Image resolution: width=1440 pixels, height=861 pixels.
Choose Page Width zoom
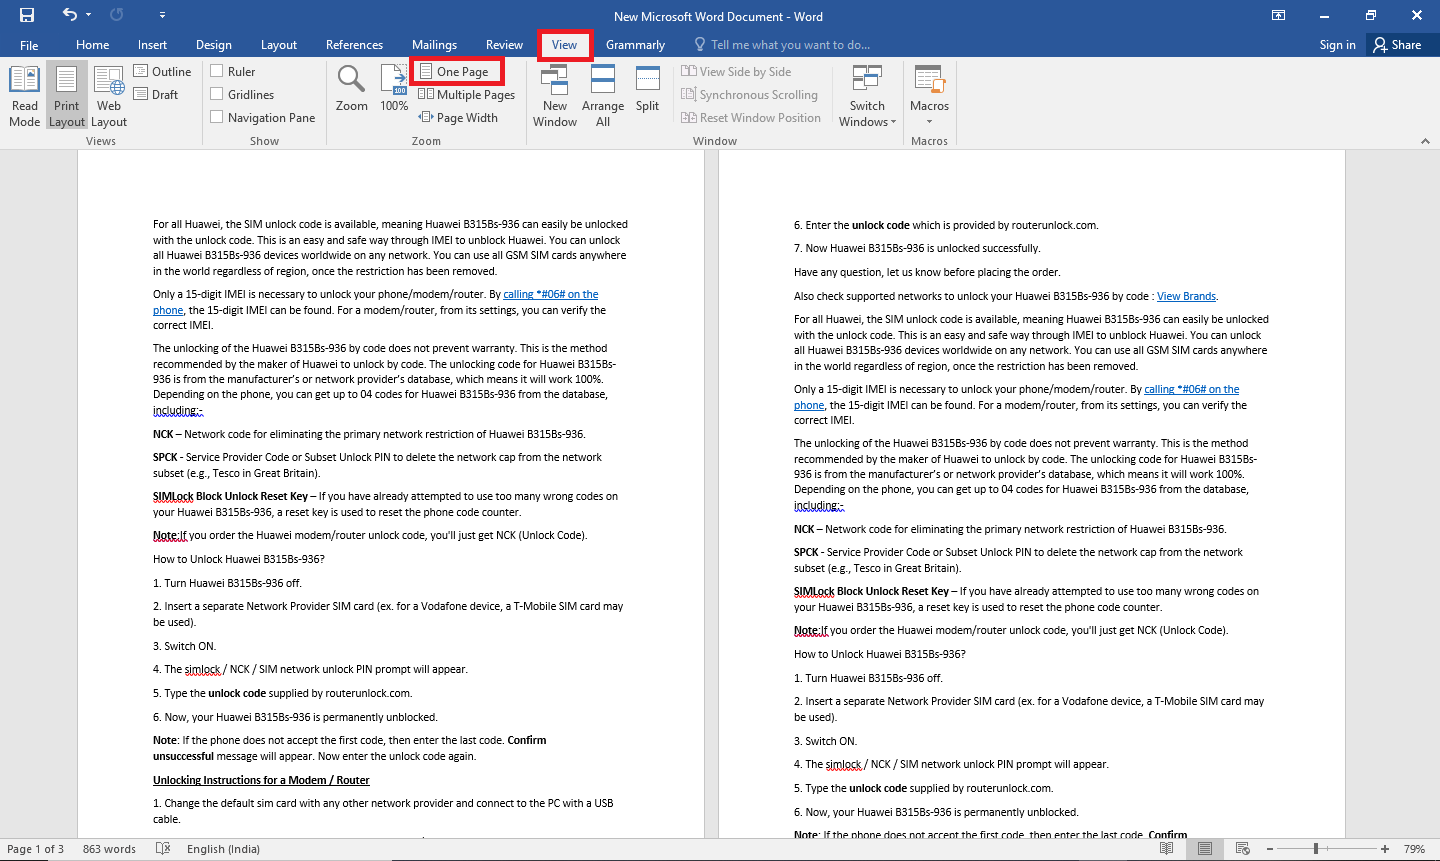458,118
